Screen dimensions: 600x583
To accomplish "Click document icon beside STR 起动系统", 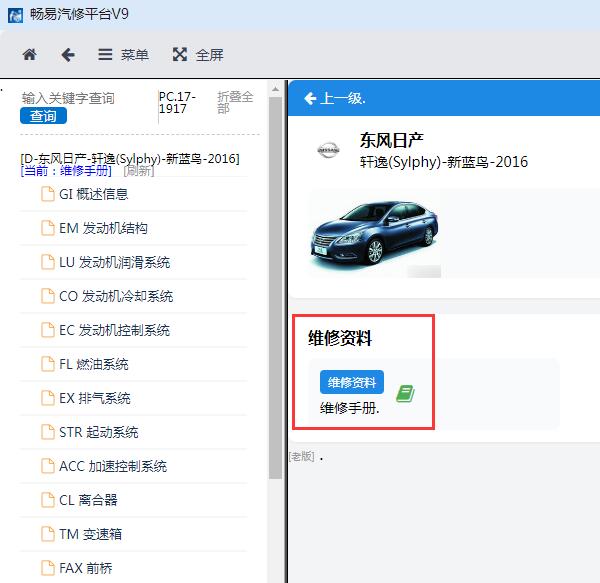I will (48, 432).
